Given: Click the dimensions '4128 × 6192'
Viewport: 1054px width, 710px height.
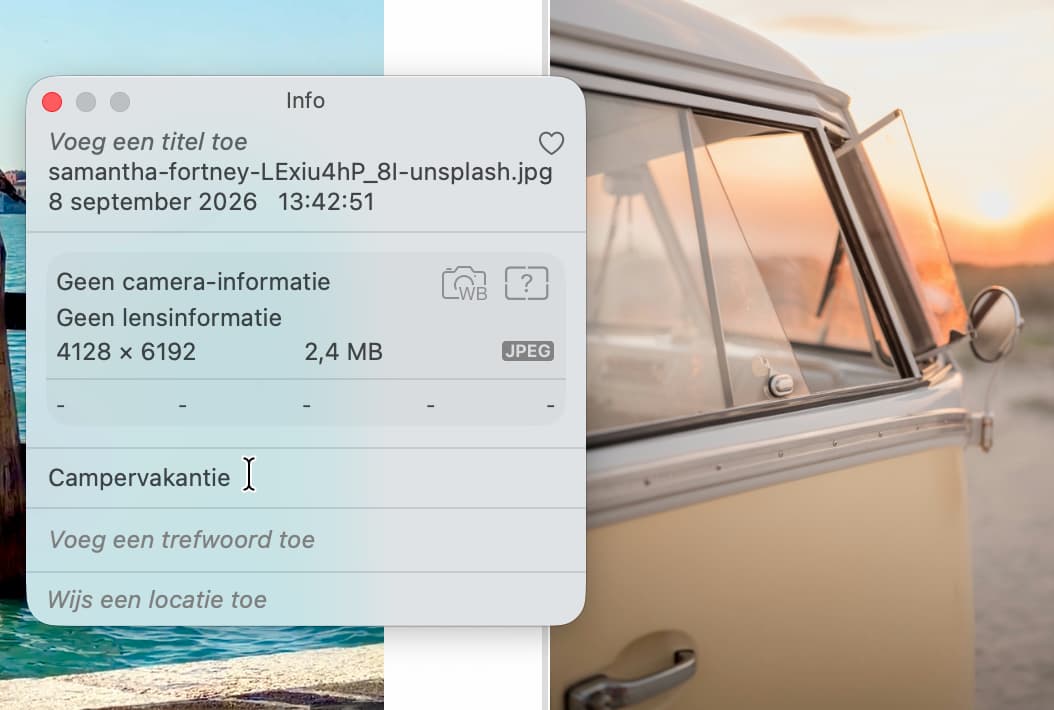Looking at the screenshot, I should pyautogui.click(x=126, y=352).
